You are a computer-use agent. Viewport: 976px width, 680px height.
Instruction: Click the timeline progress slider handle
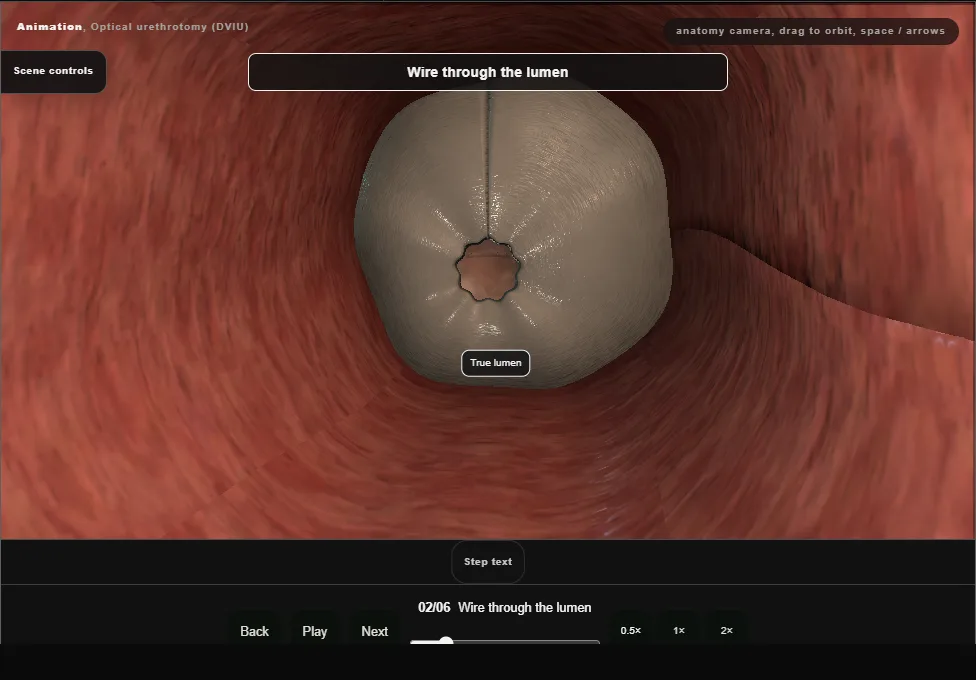point(446,641)
